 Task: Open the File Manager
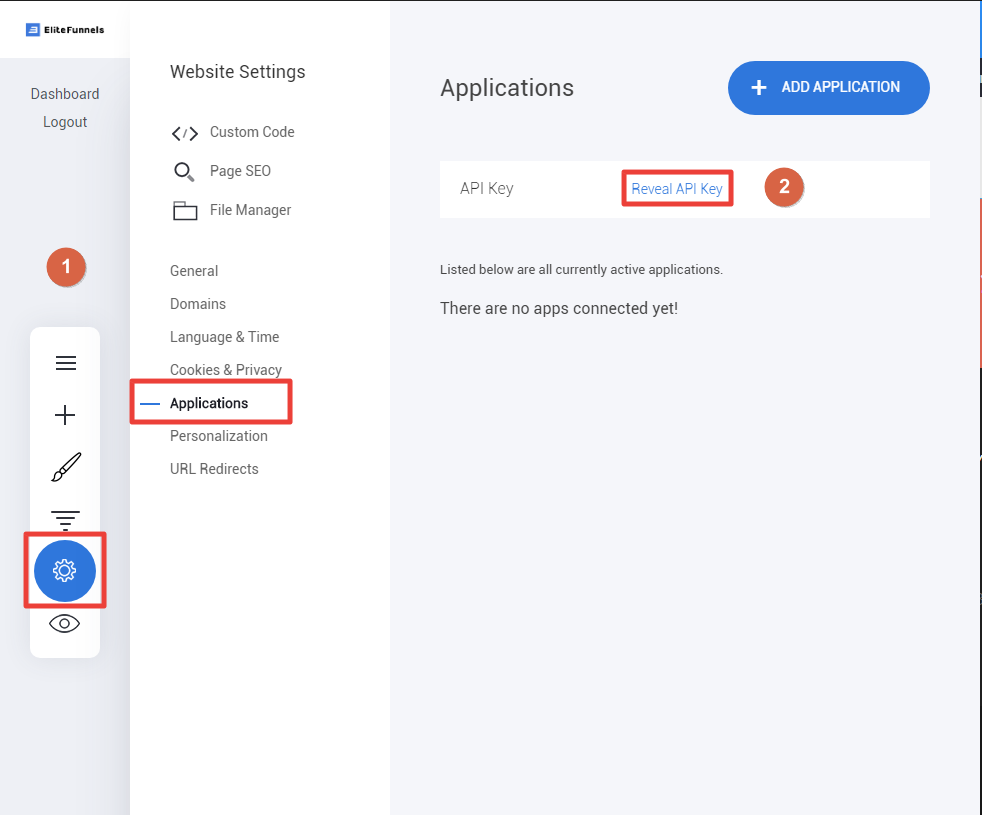point(232,210)
